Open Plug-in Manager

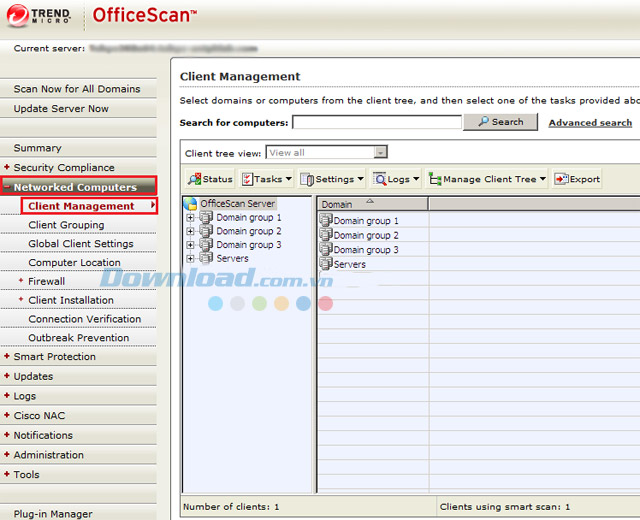point(53,514)
